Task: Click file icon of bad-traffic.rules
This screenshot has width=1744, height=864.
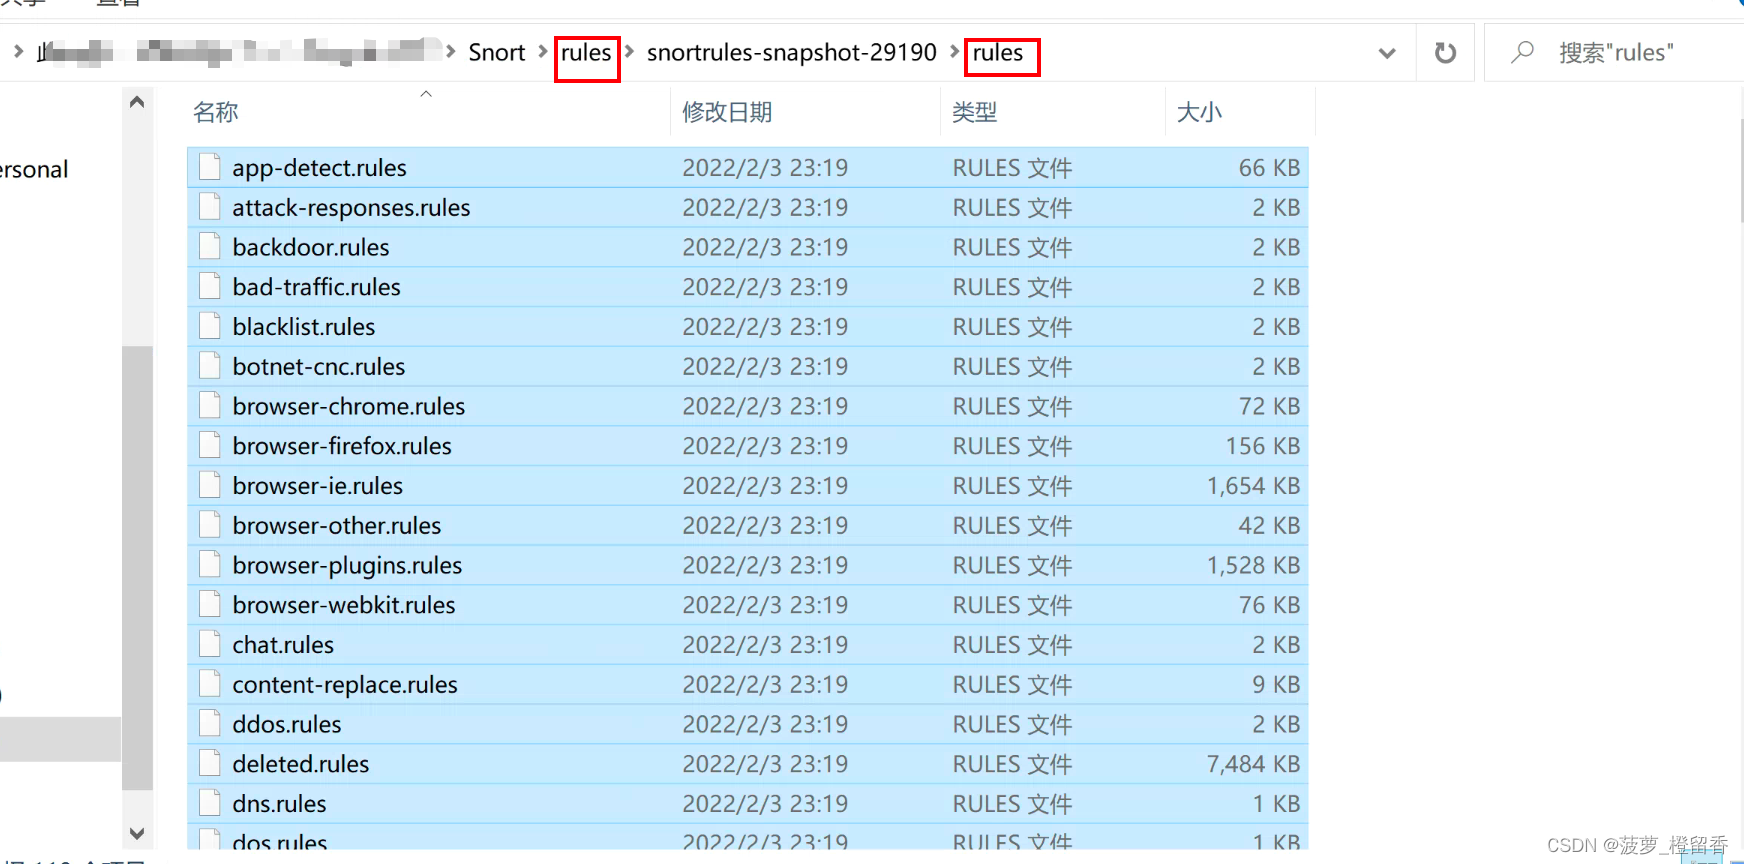Action: coord(209,287)
